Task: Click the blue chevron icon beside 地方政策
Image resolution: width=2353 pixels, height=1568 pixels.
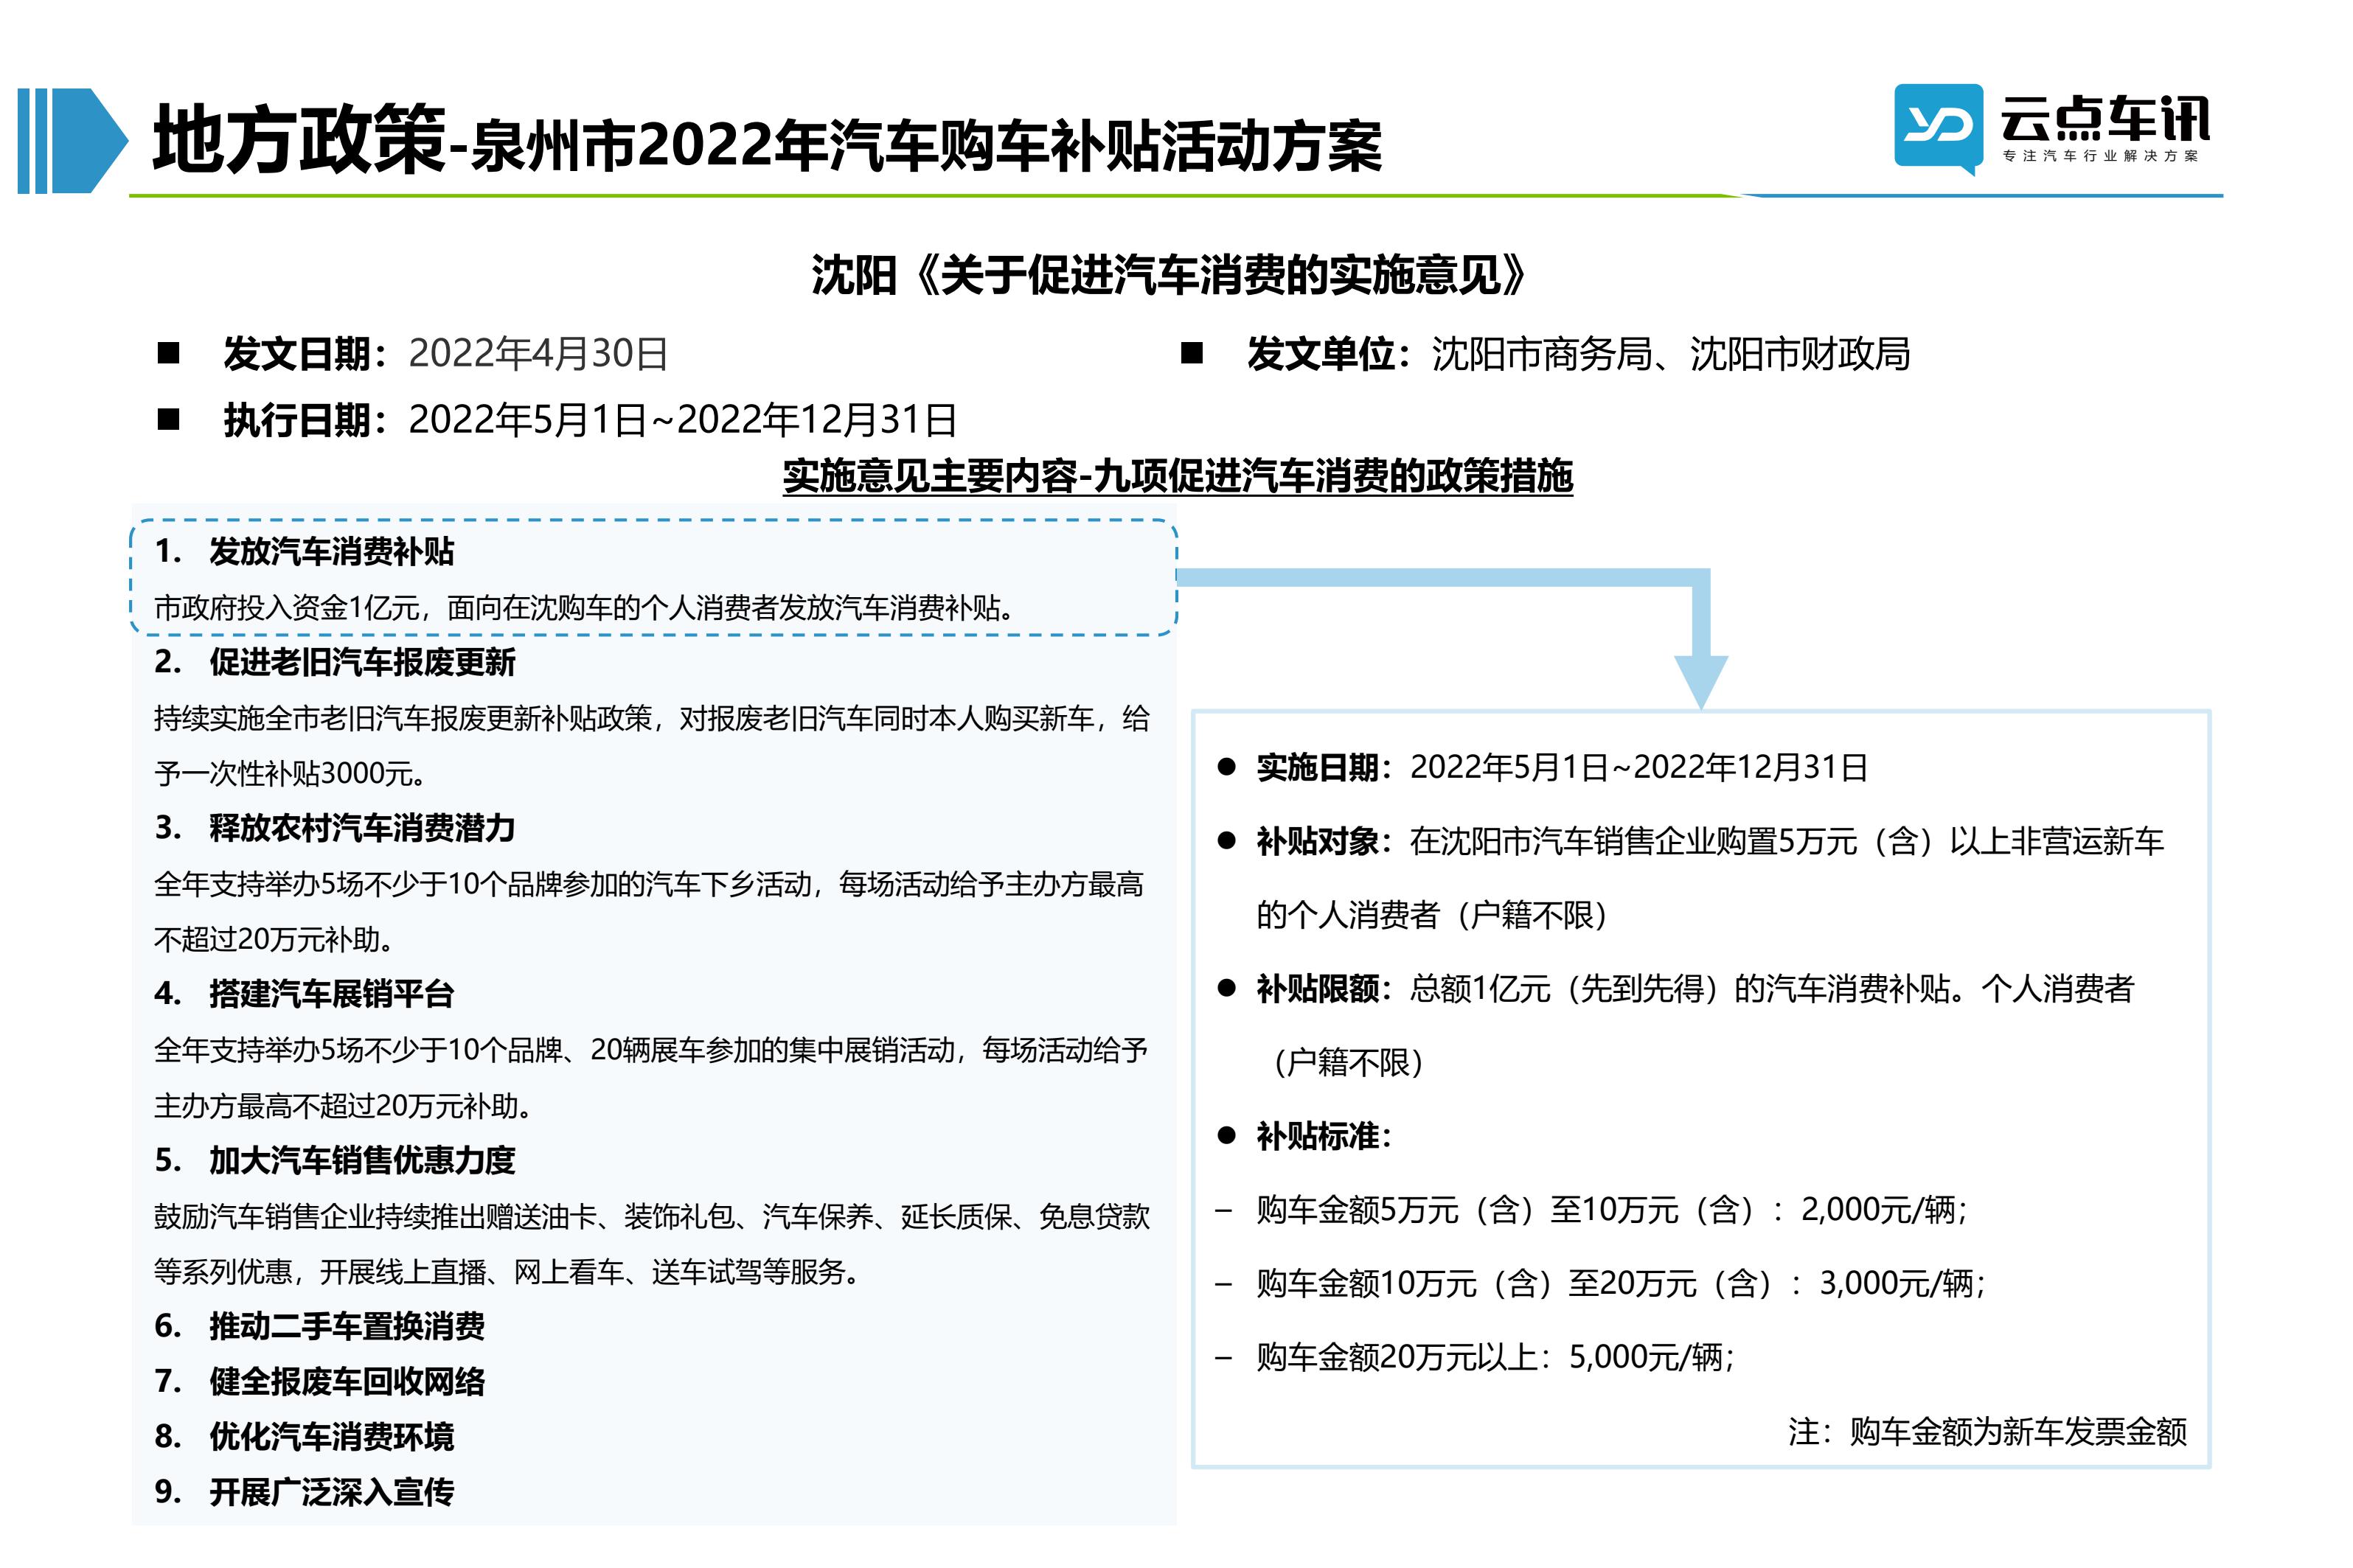Action: click(x=73, y=140)
